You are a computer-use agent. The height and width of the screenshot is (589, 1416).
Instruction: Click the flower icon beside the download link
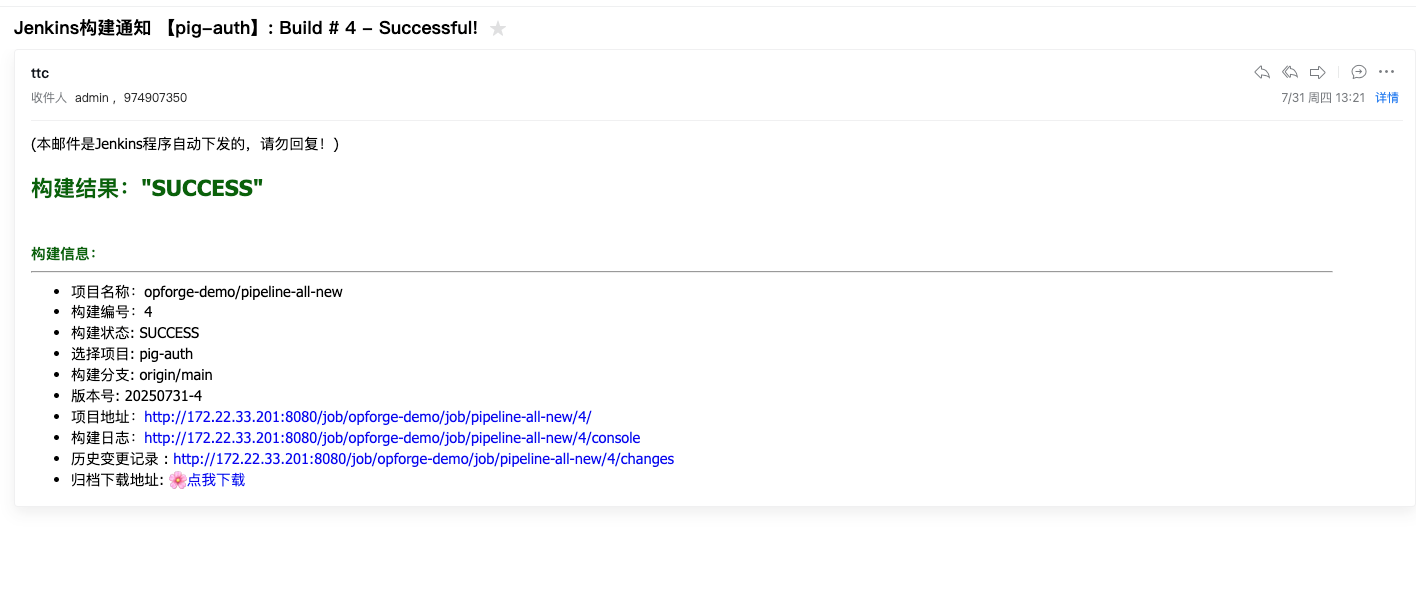[177, 480]
